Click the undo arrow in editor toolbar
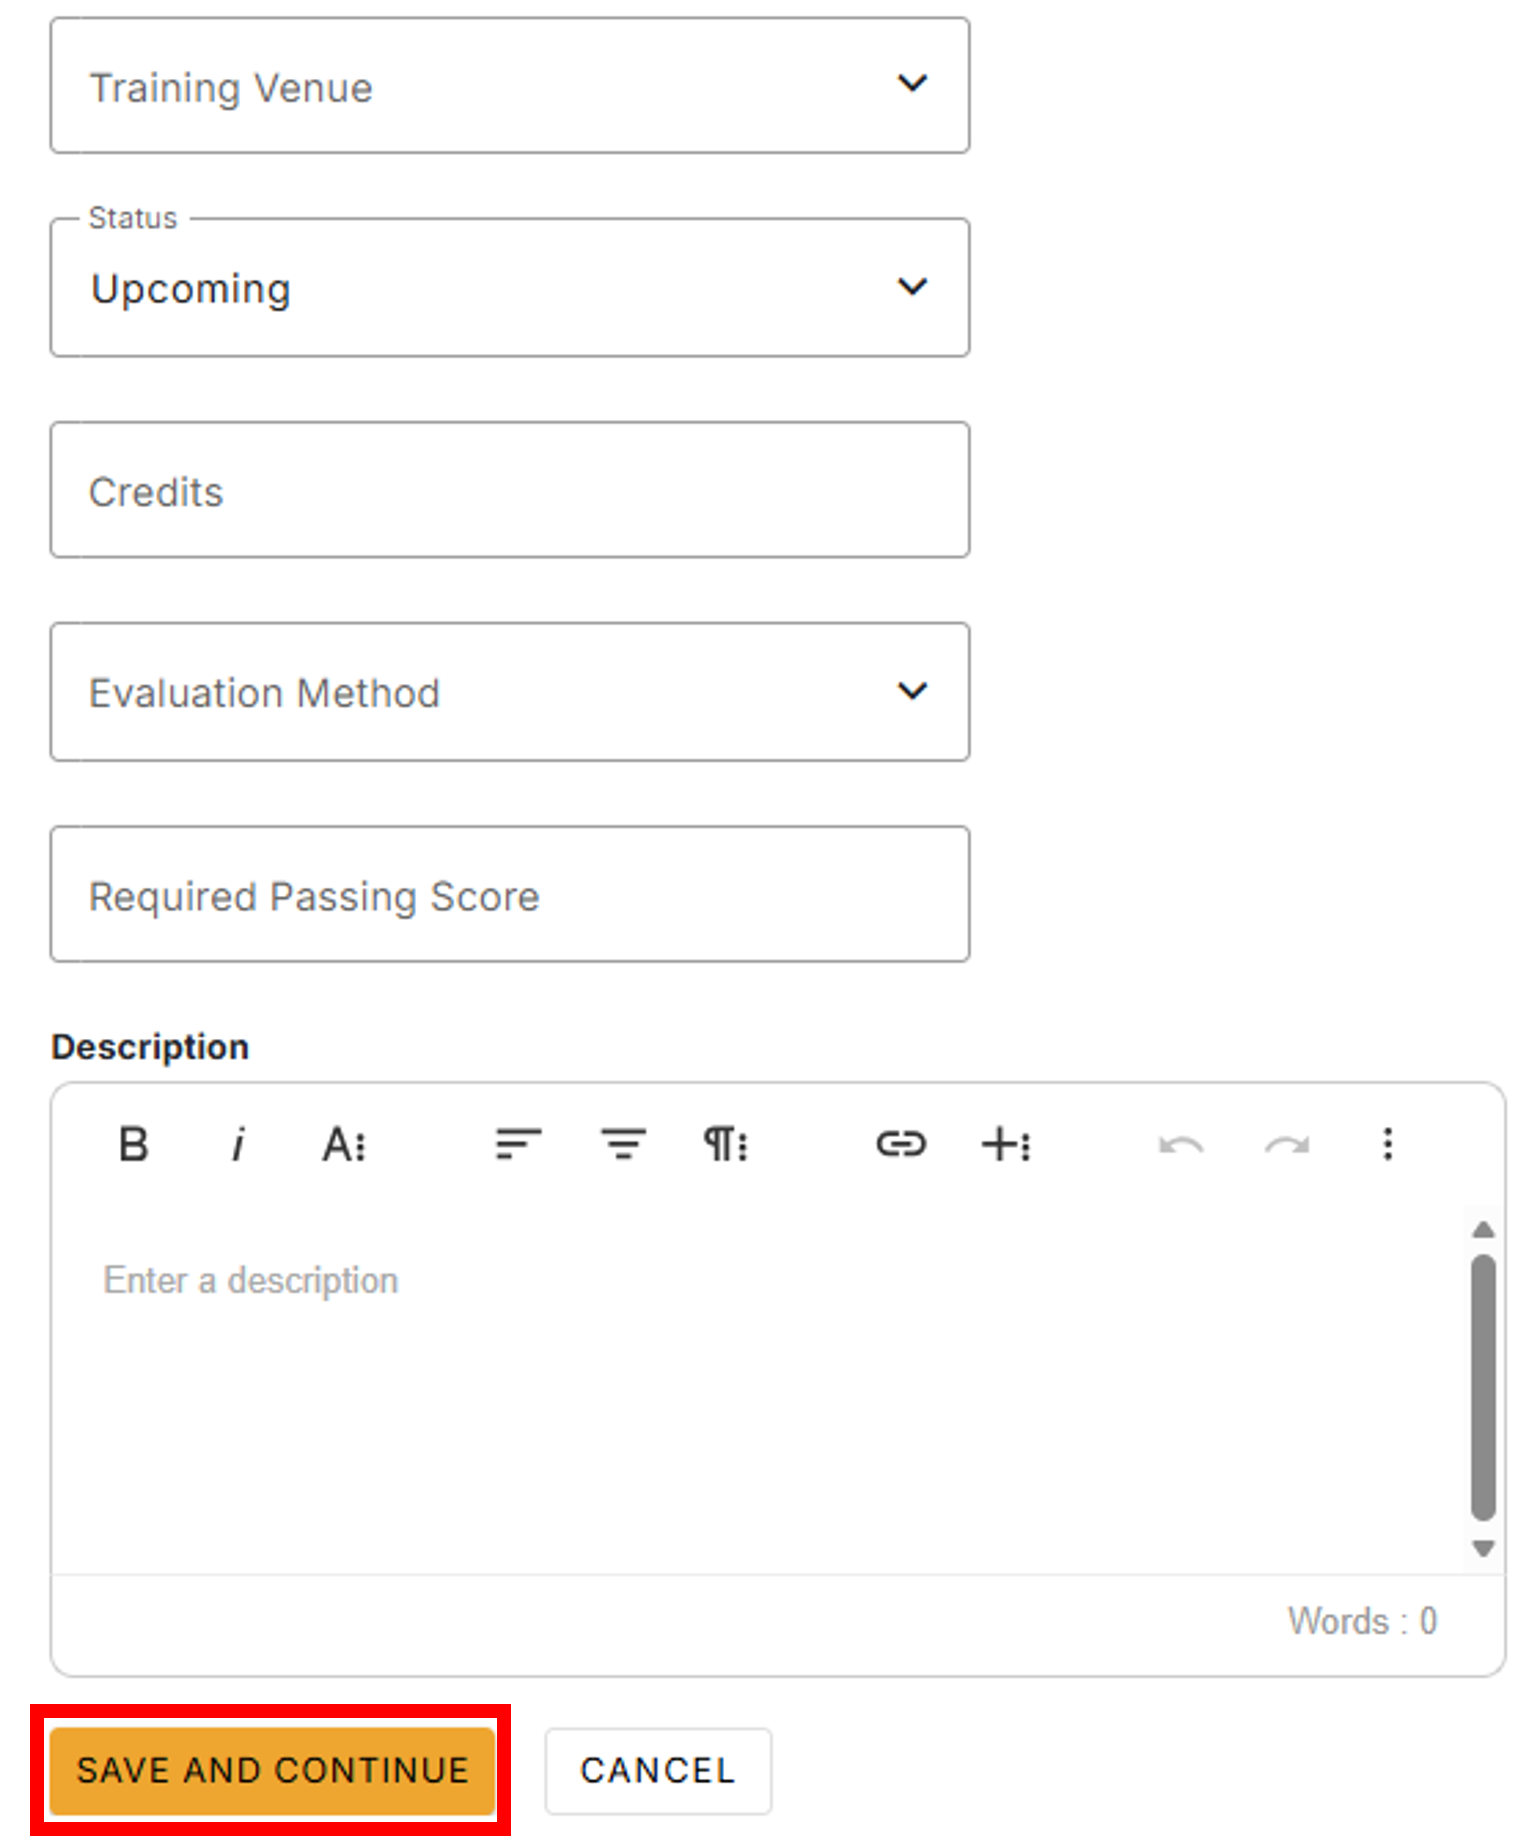 coord(1181,1144)
